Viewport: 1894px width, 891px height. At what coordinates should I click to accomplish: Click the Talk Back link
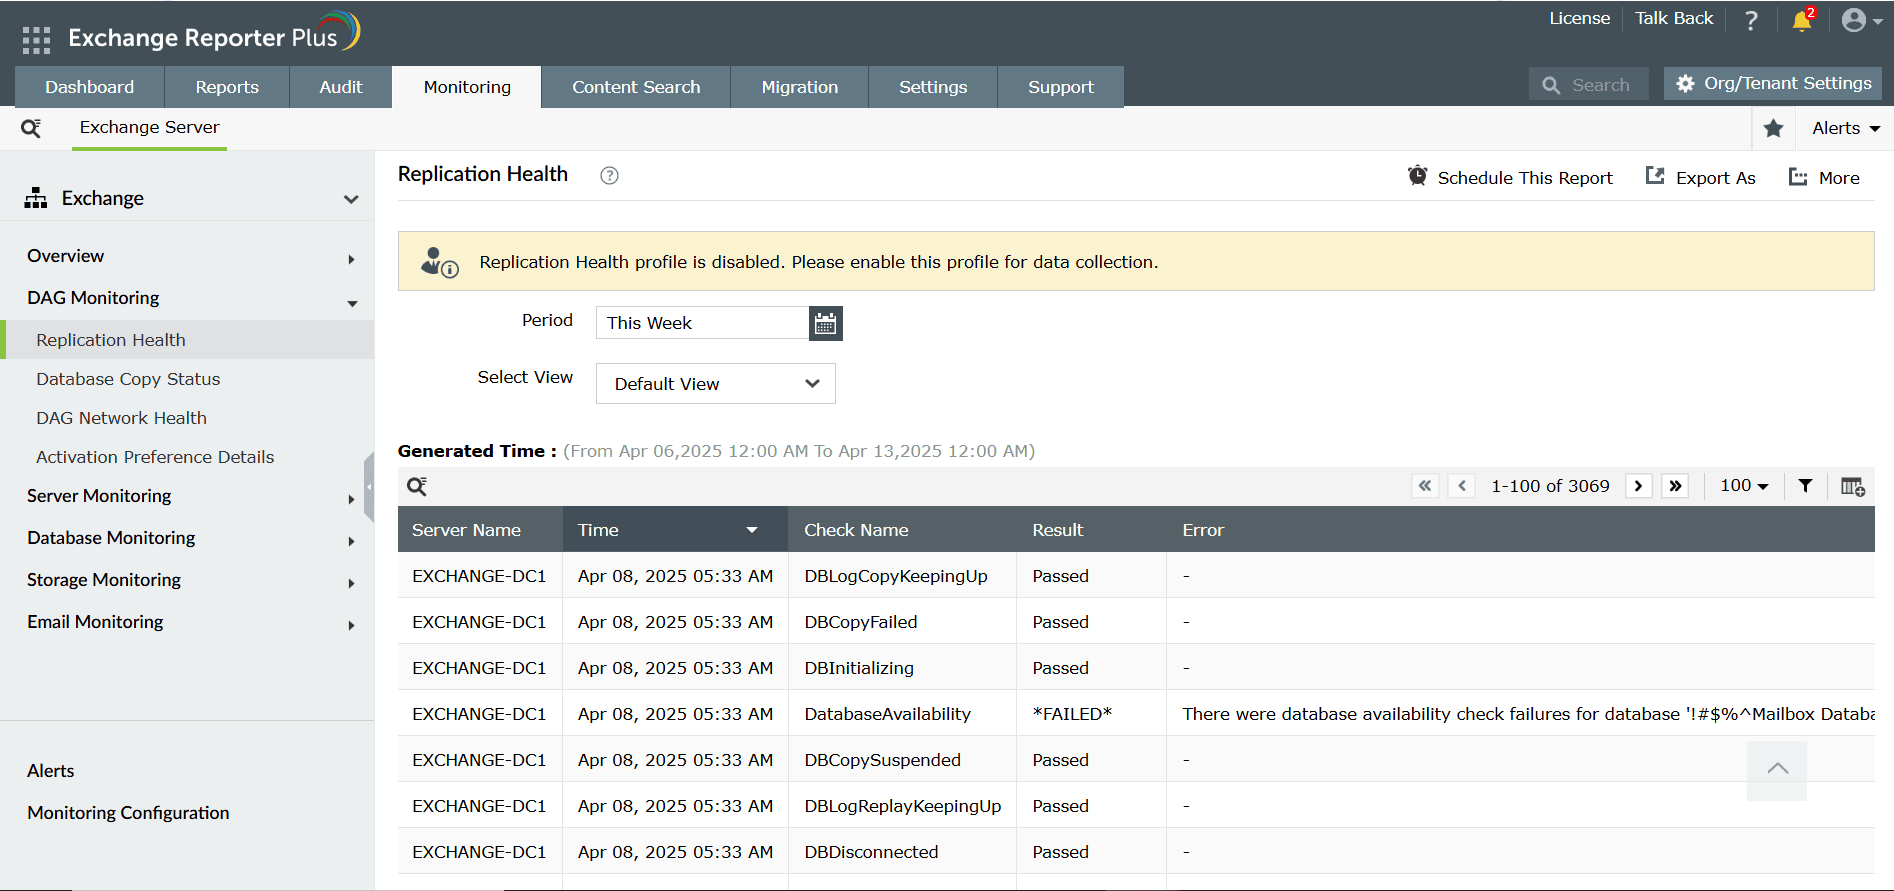(x=1674, y=18)
